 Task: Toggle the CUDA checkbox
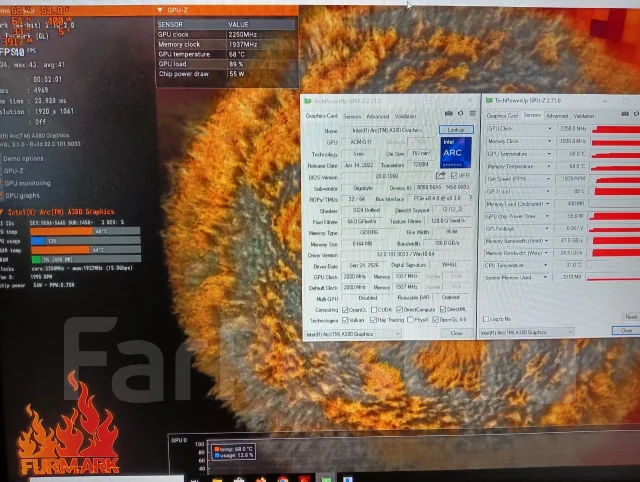tap(373, 310)
